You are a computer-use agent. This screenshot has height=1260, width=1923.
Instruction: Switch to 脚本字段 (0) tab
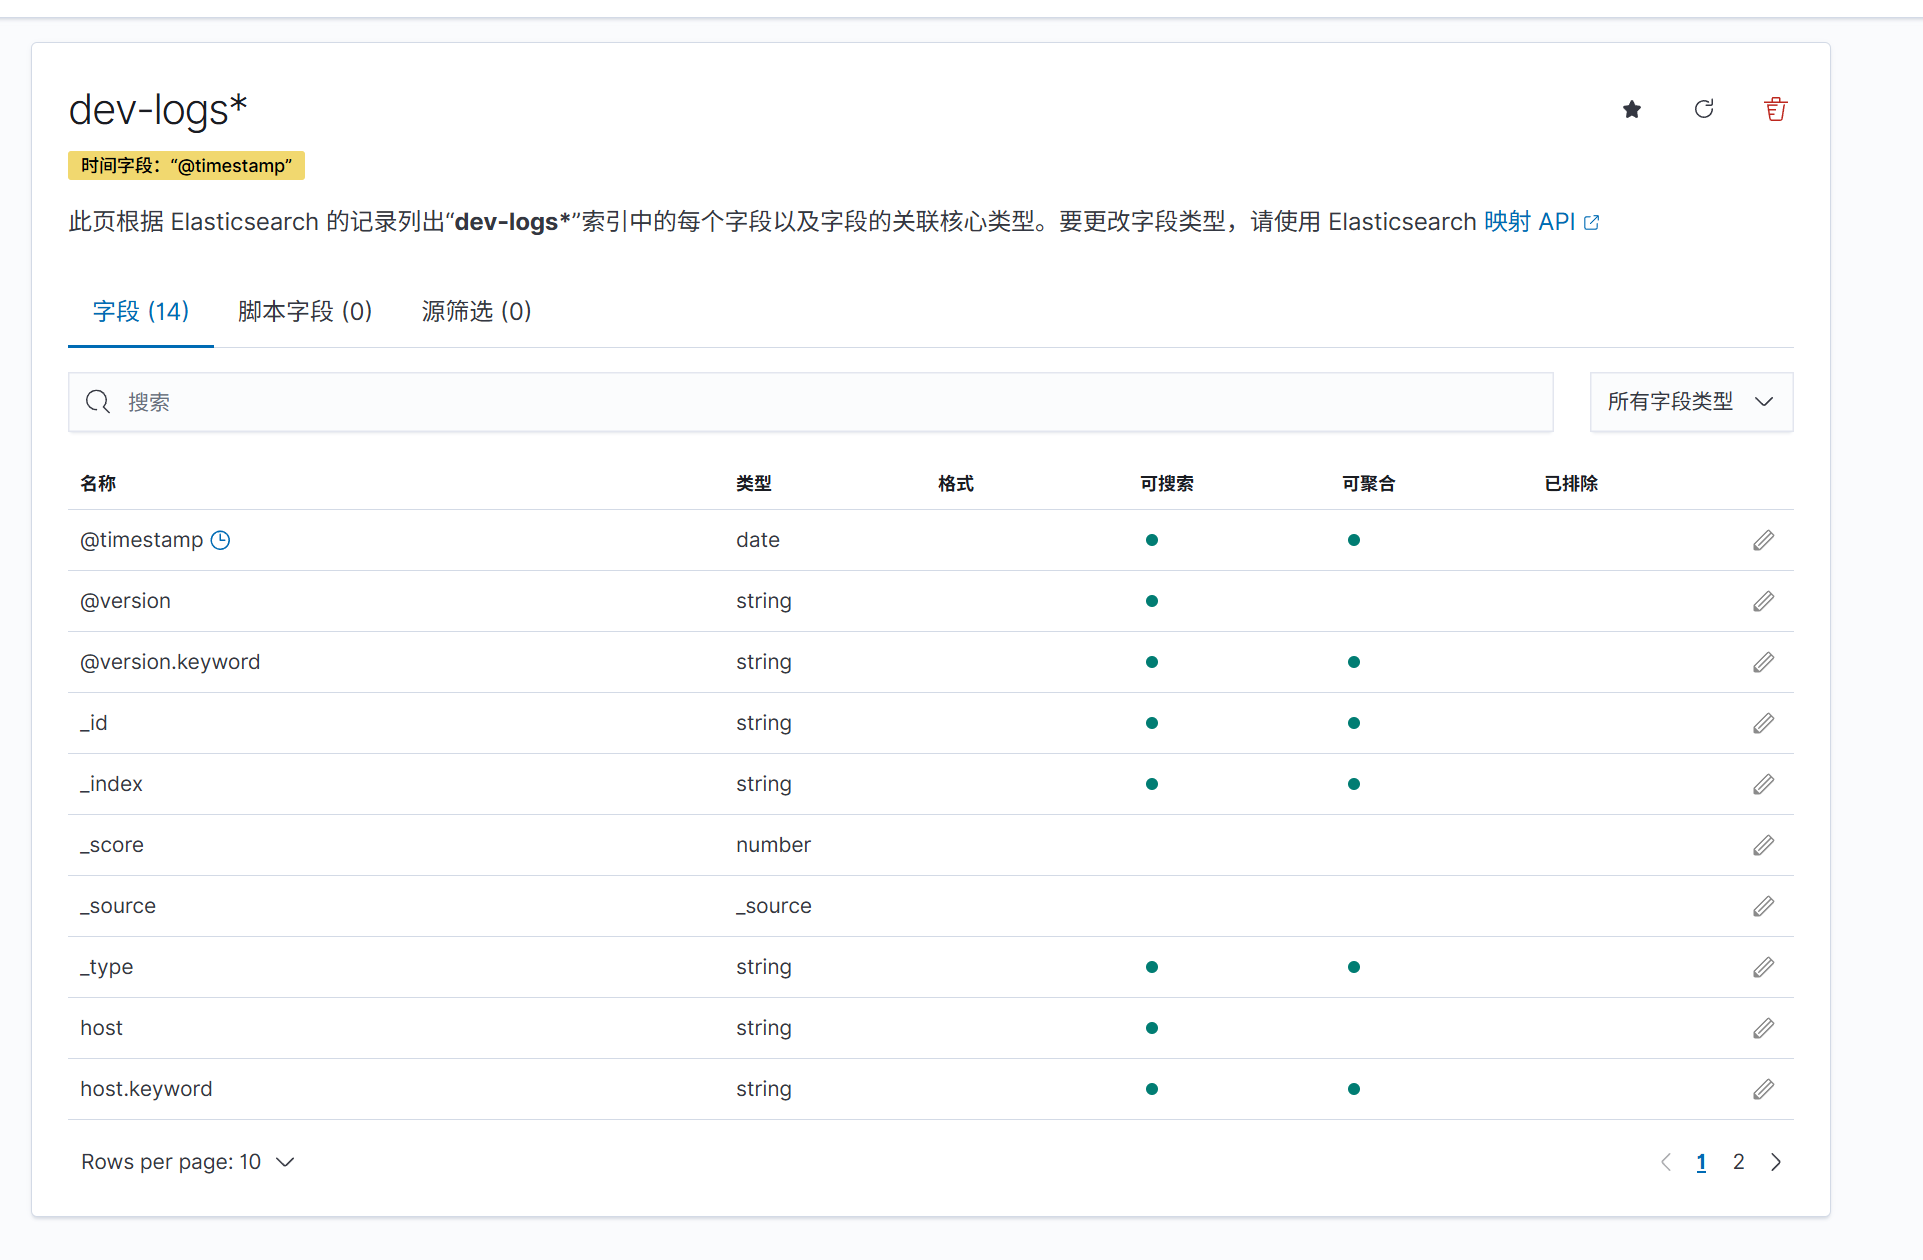click(x=305, y=312)
